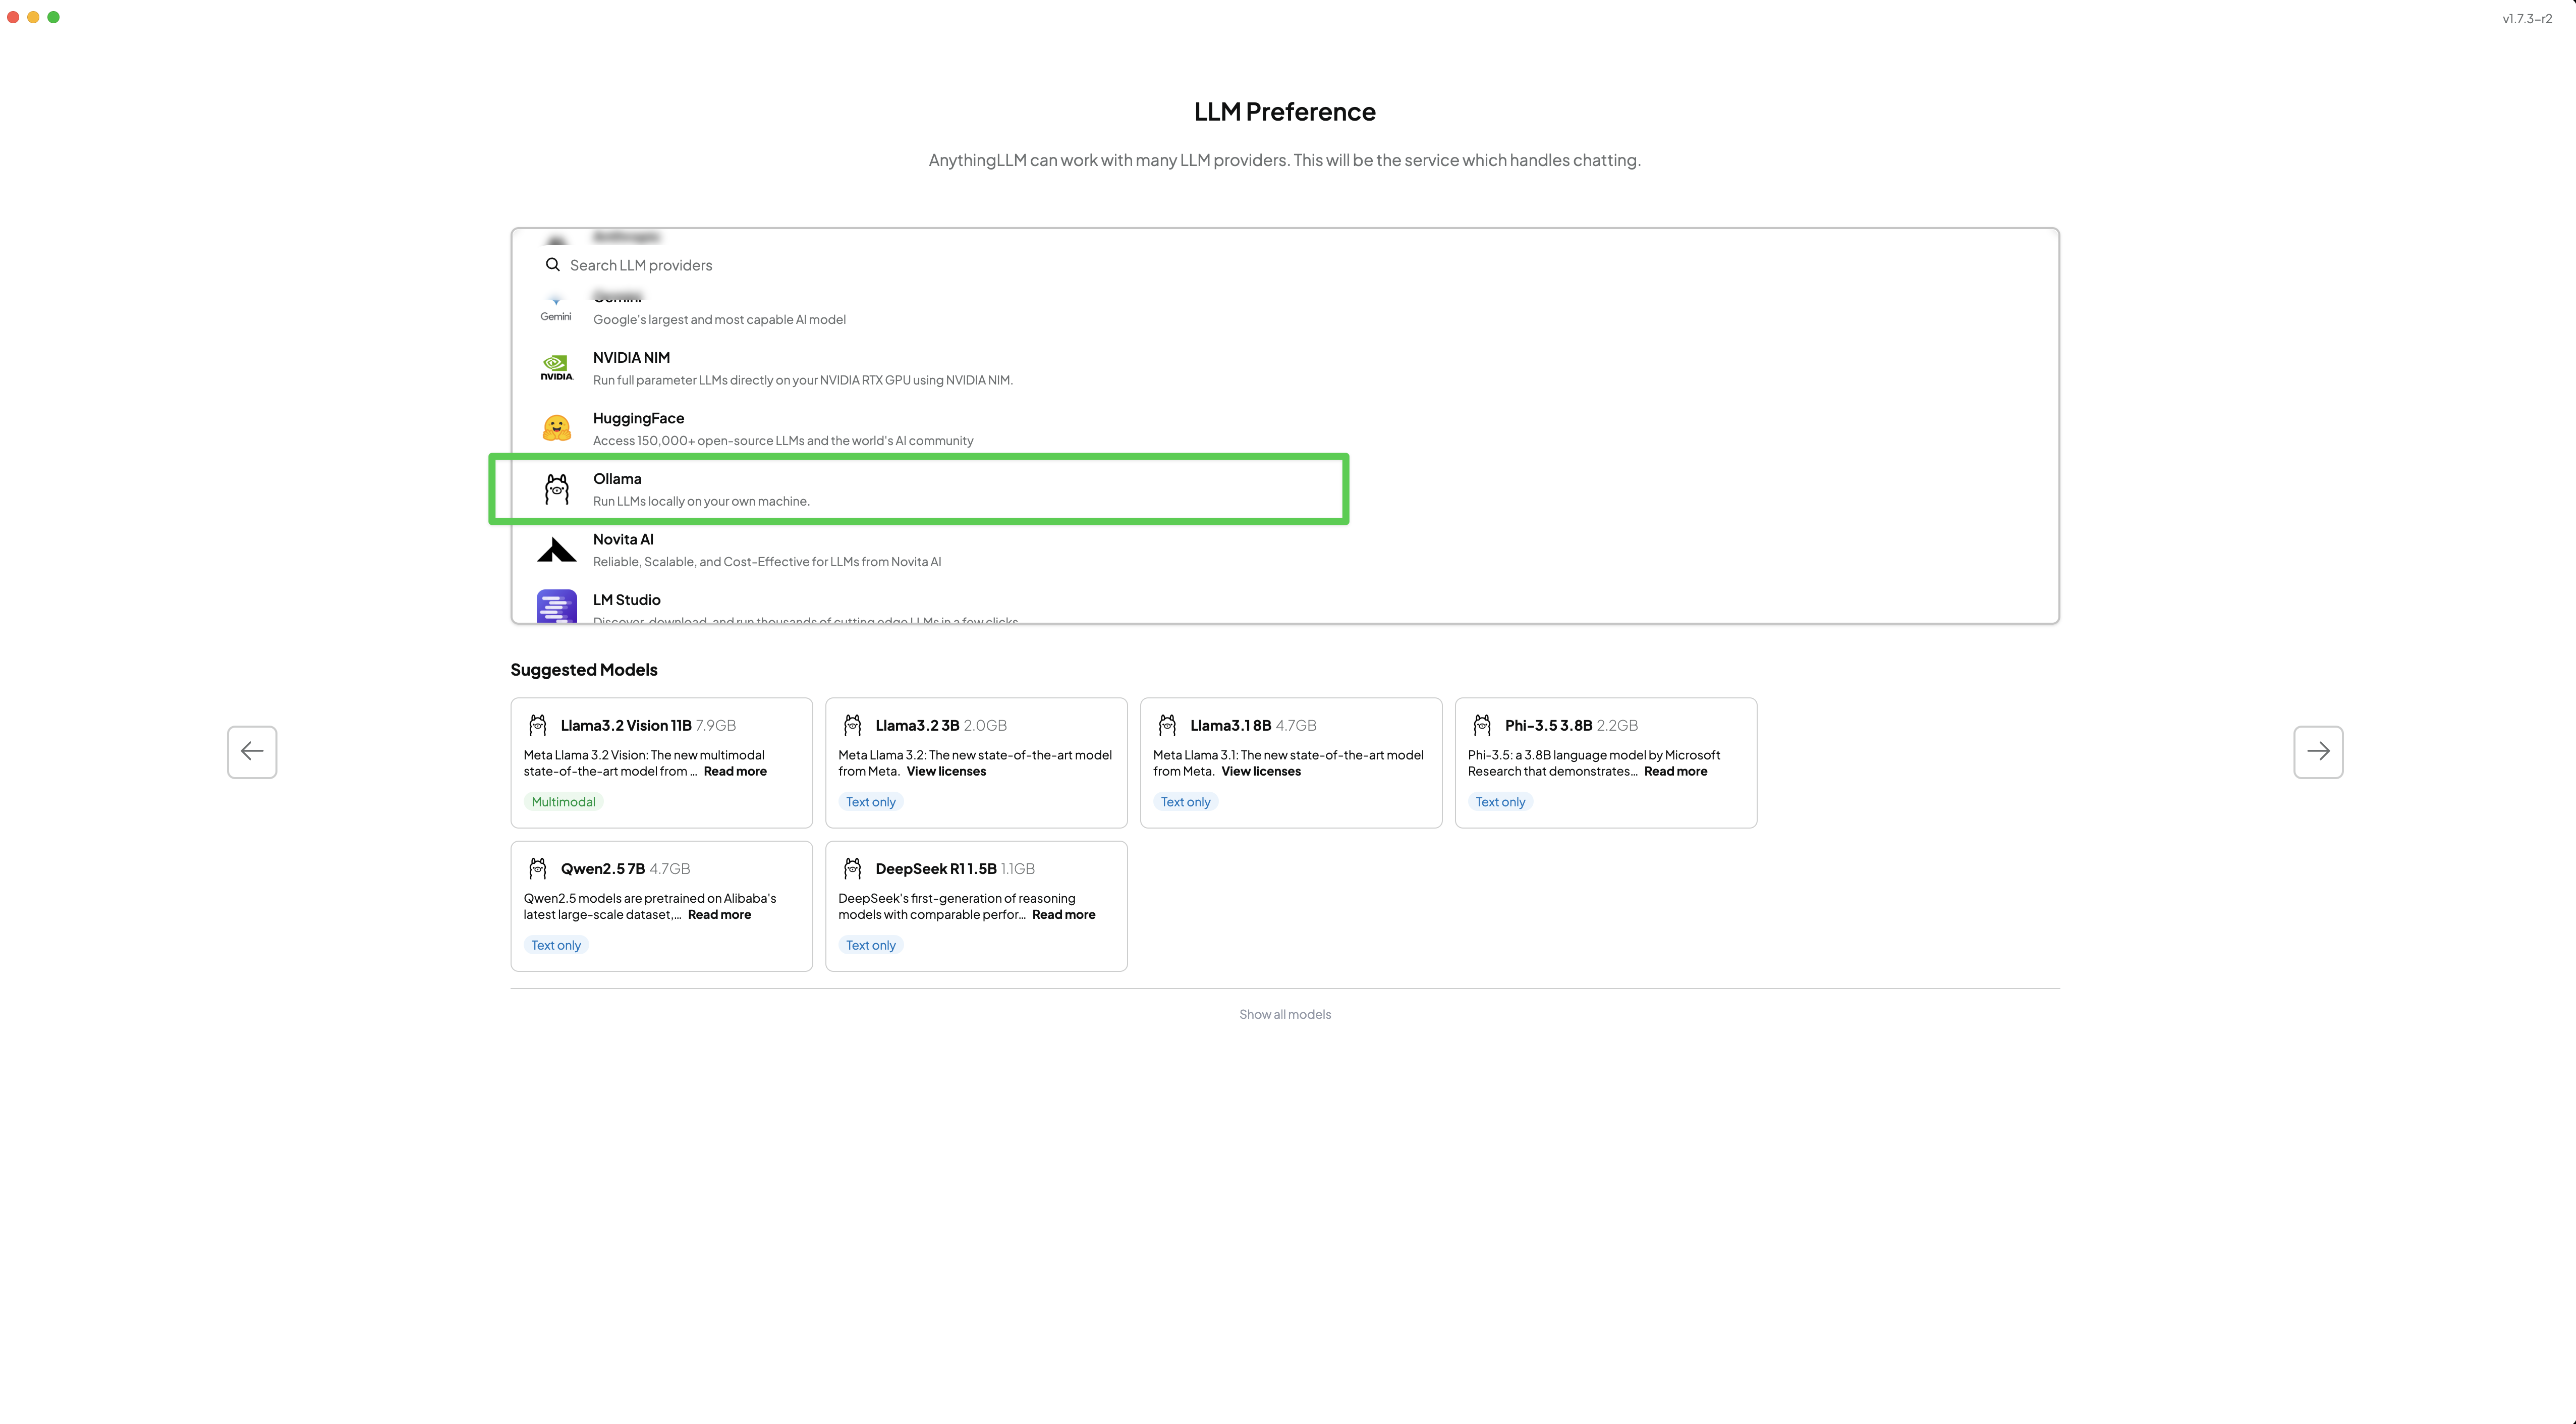Expand Read more for Qwen2.5 7B
Viewport: 2576px width, 1424px height.
coord(719,914)
